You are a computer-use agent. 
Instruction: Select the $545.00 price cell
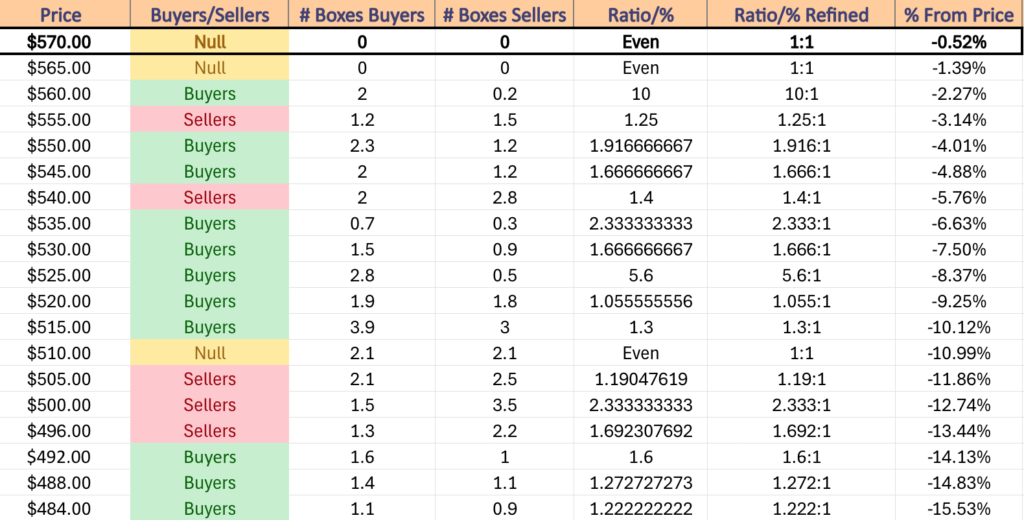(65, 172)
